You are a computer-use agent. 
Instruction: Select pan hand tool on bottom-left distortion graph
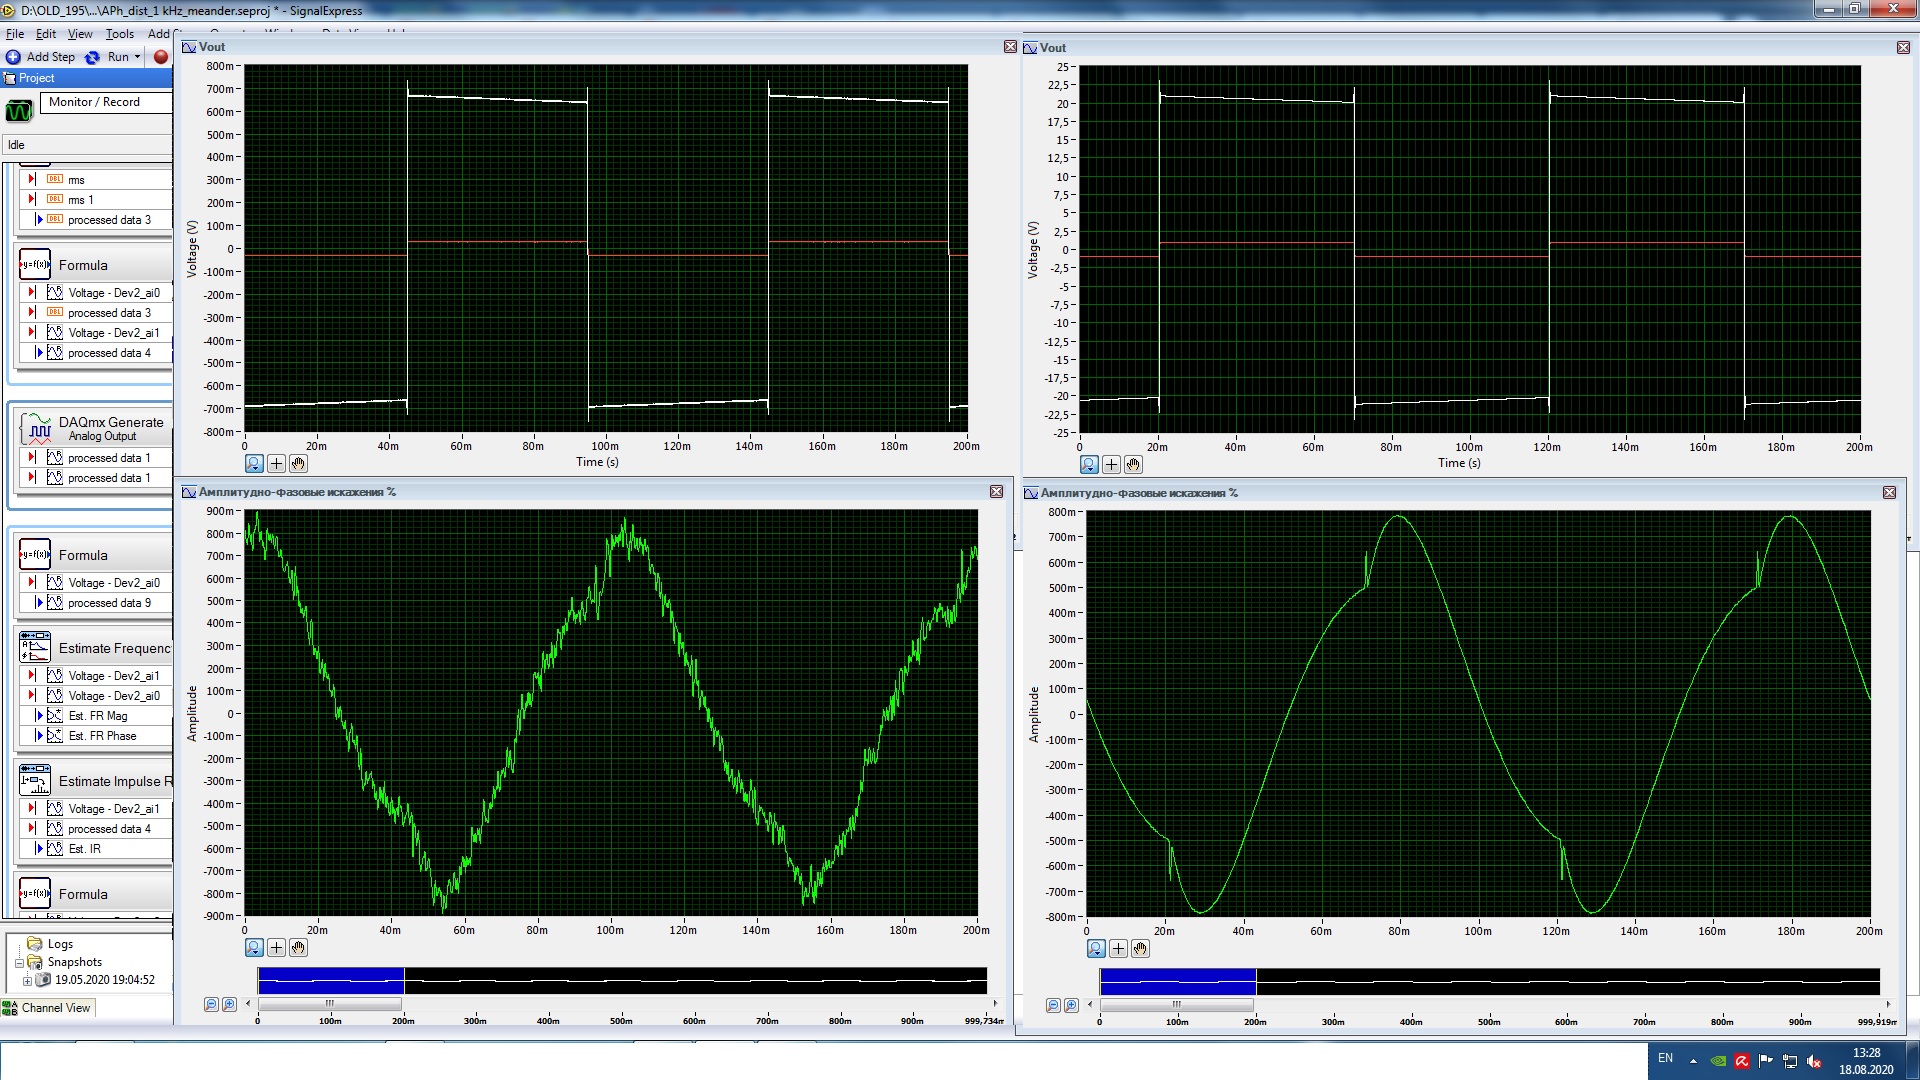pyautogui.click(x=298, y=947)
